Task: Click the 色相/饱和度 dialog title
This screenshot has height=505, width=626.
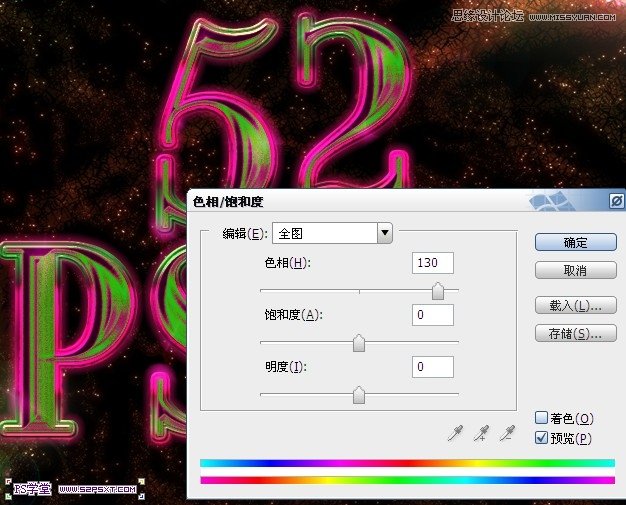Action: [x=228, y=202]
